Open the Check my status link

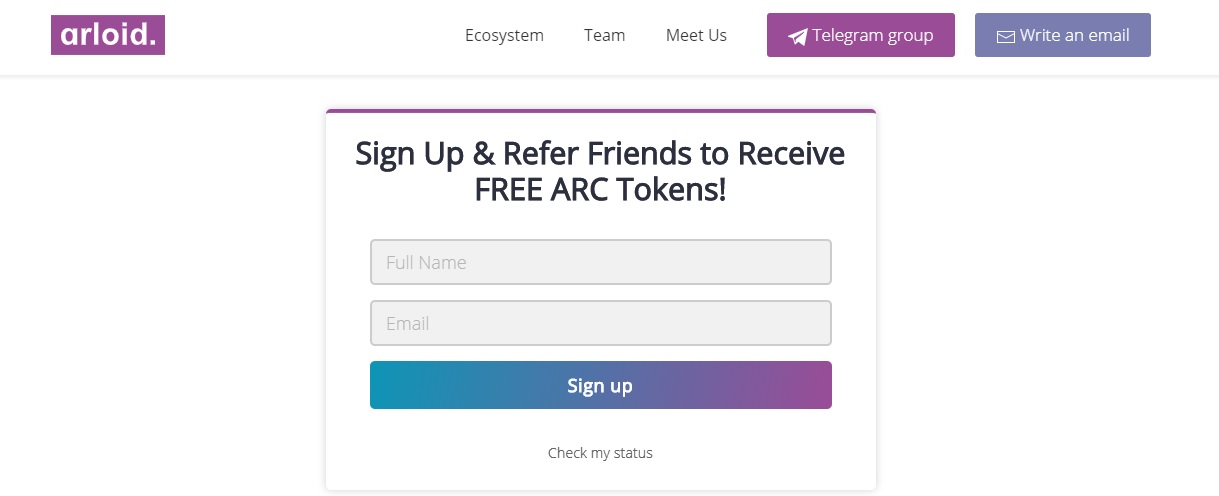point(600,453)
